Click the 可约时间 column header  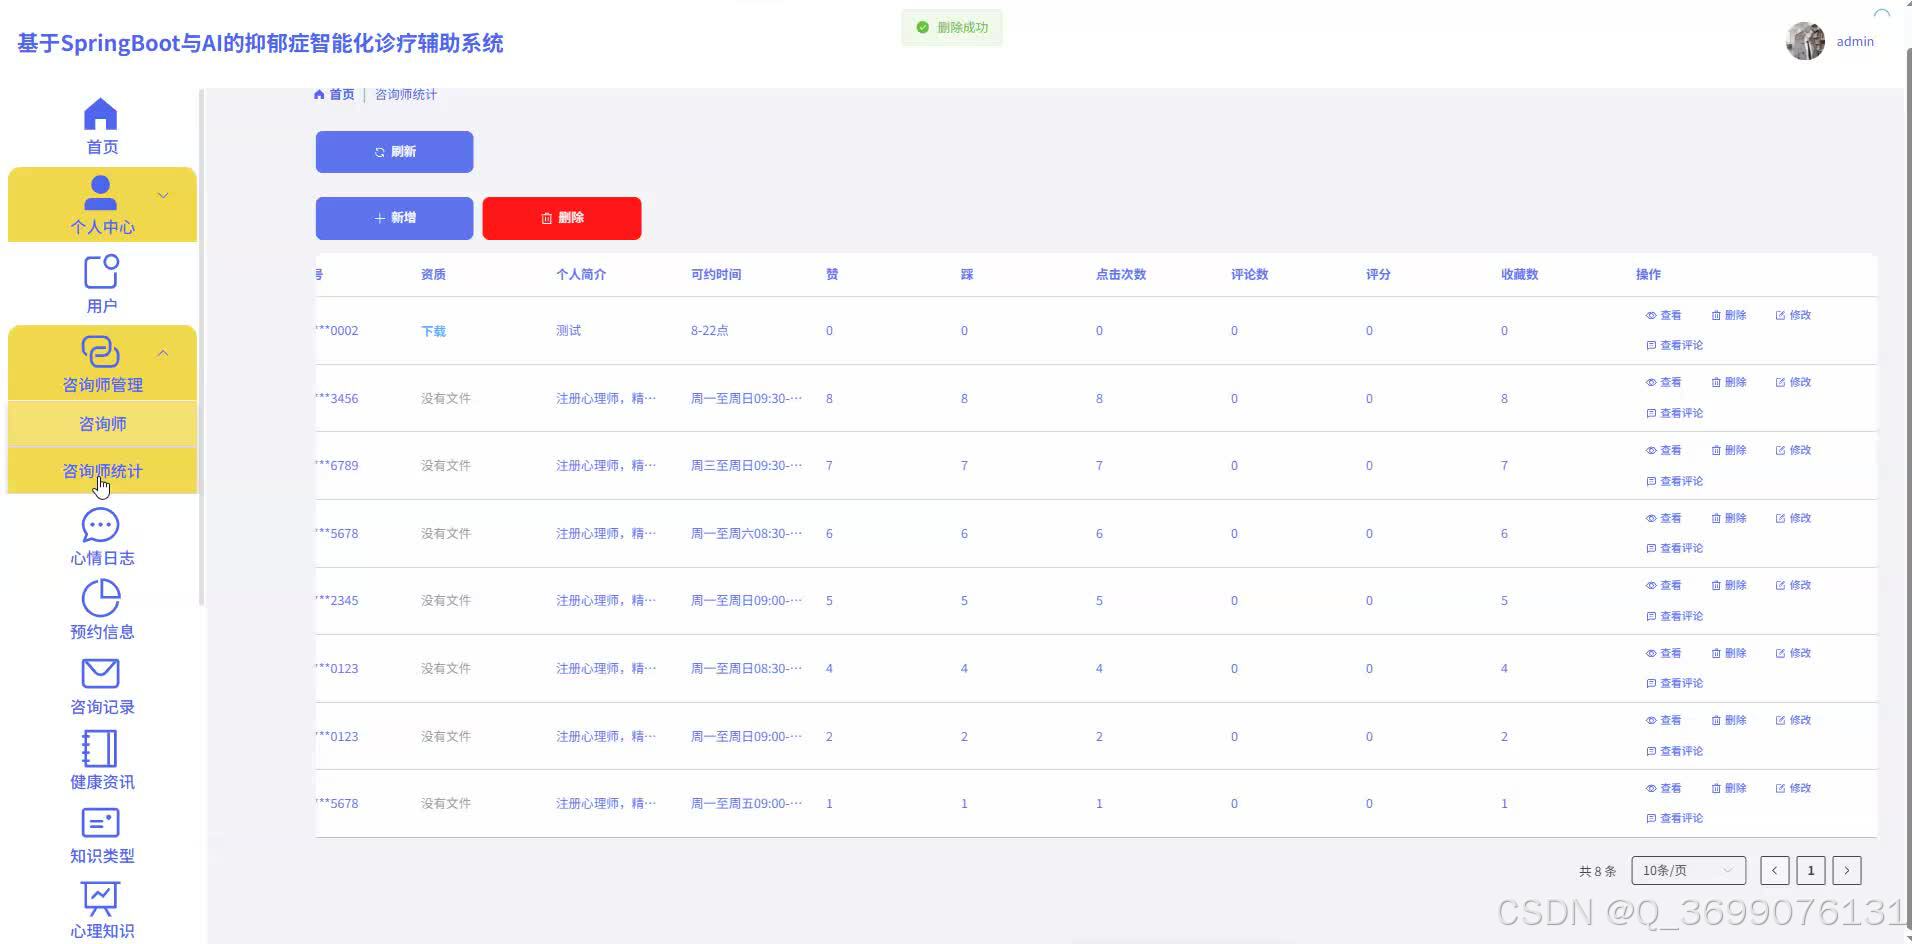716,274
